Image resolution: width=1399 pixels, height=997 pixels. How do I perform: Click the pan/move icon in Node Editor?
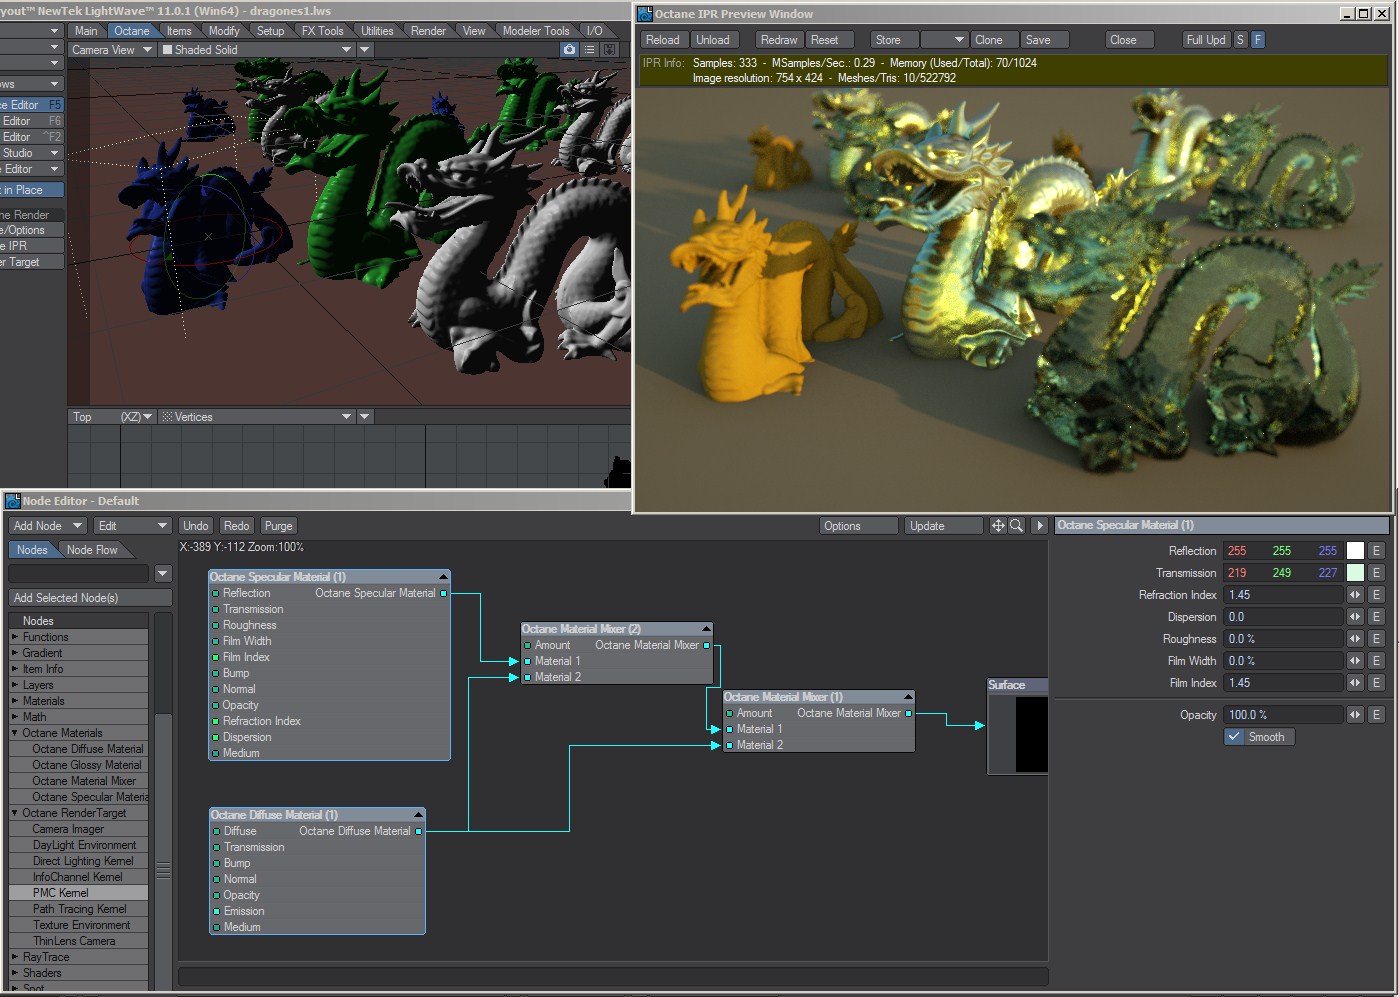click(998, 526)
